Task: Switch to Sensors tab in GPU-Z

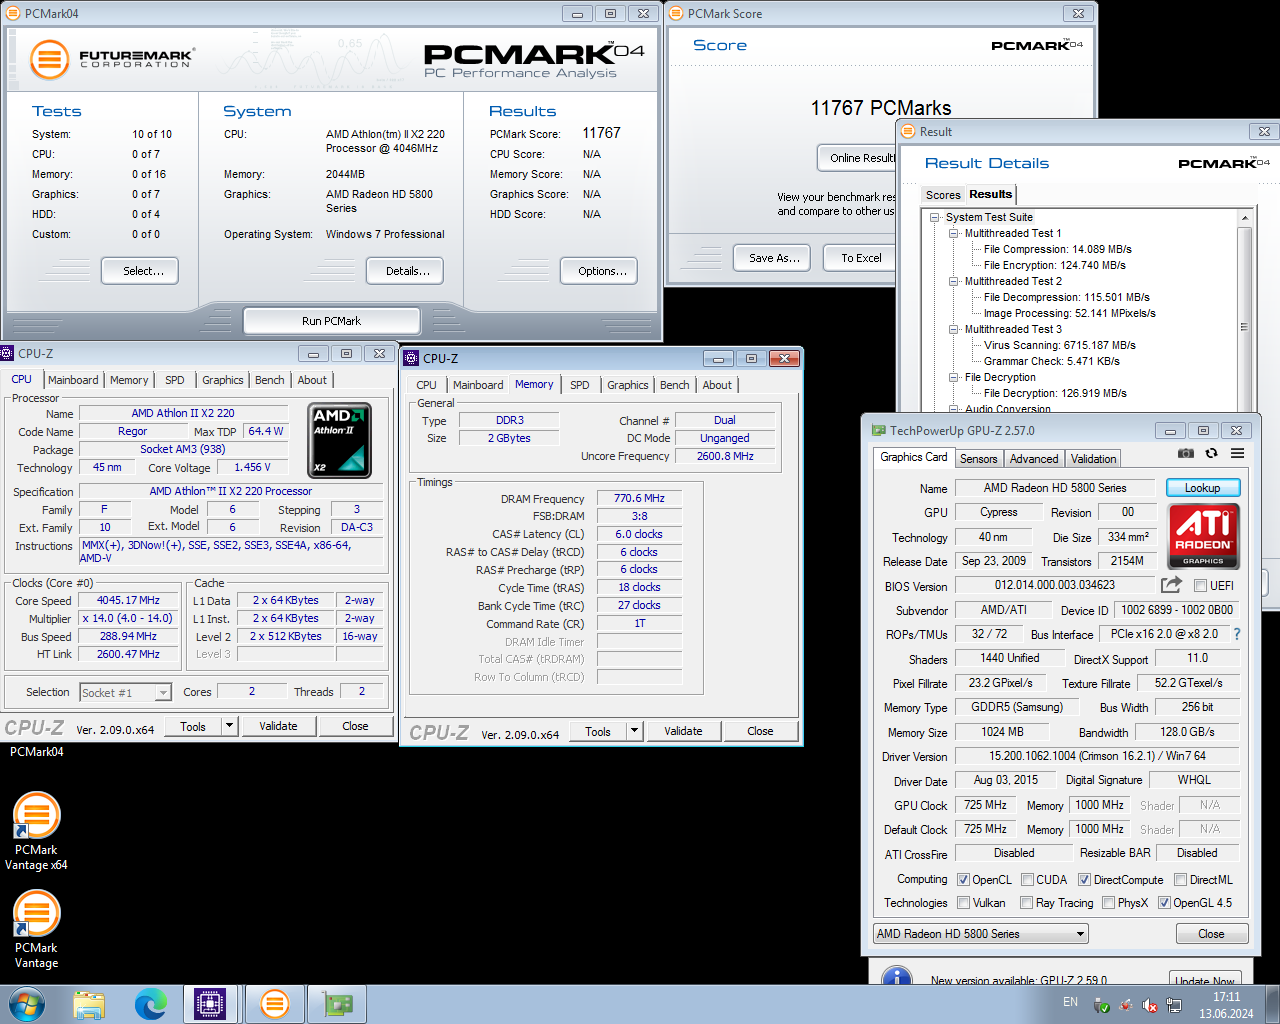Action: click(x=979, y=459)
